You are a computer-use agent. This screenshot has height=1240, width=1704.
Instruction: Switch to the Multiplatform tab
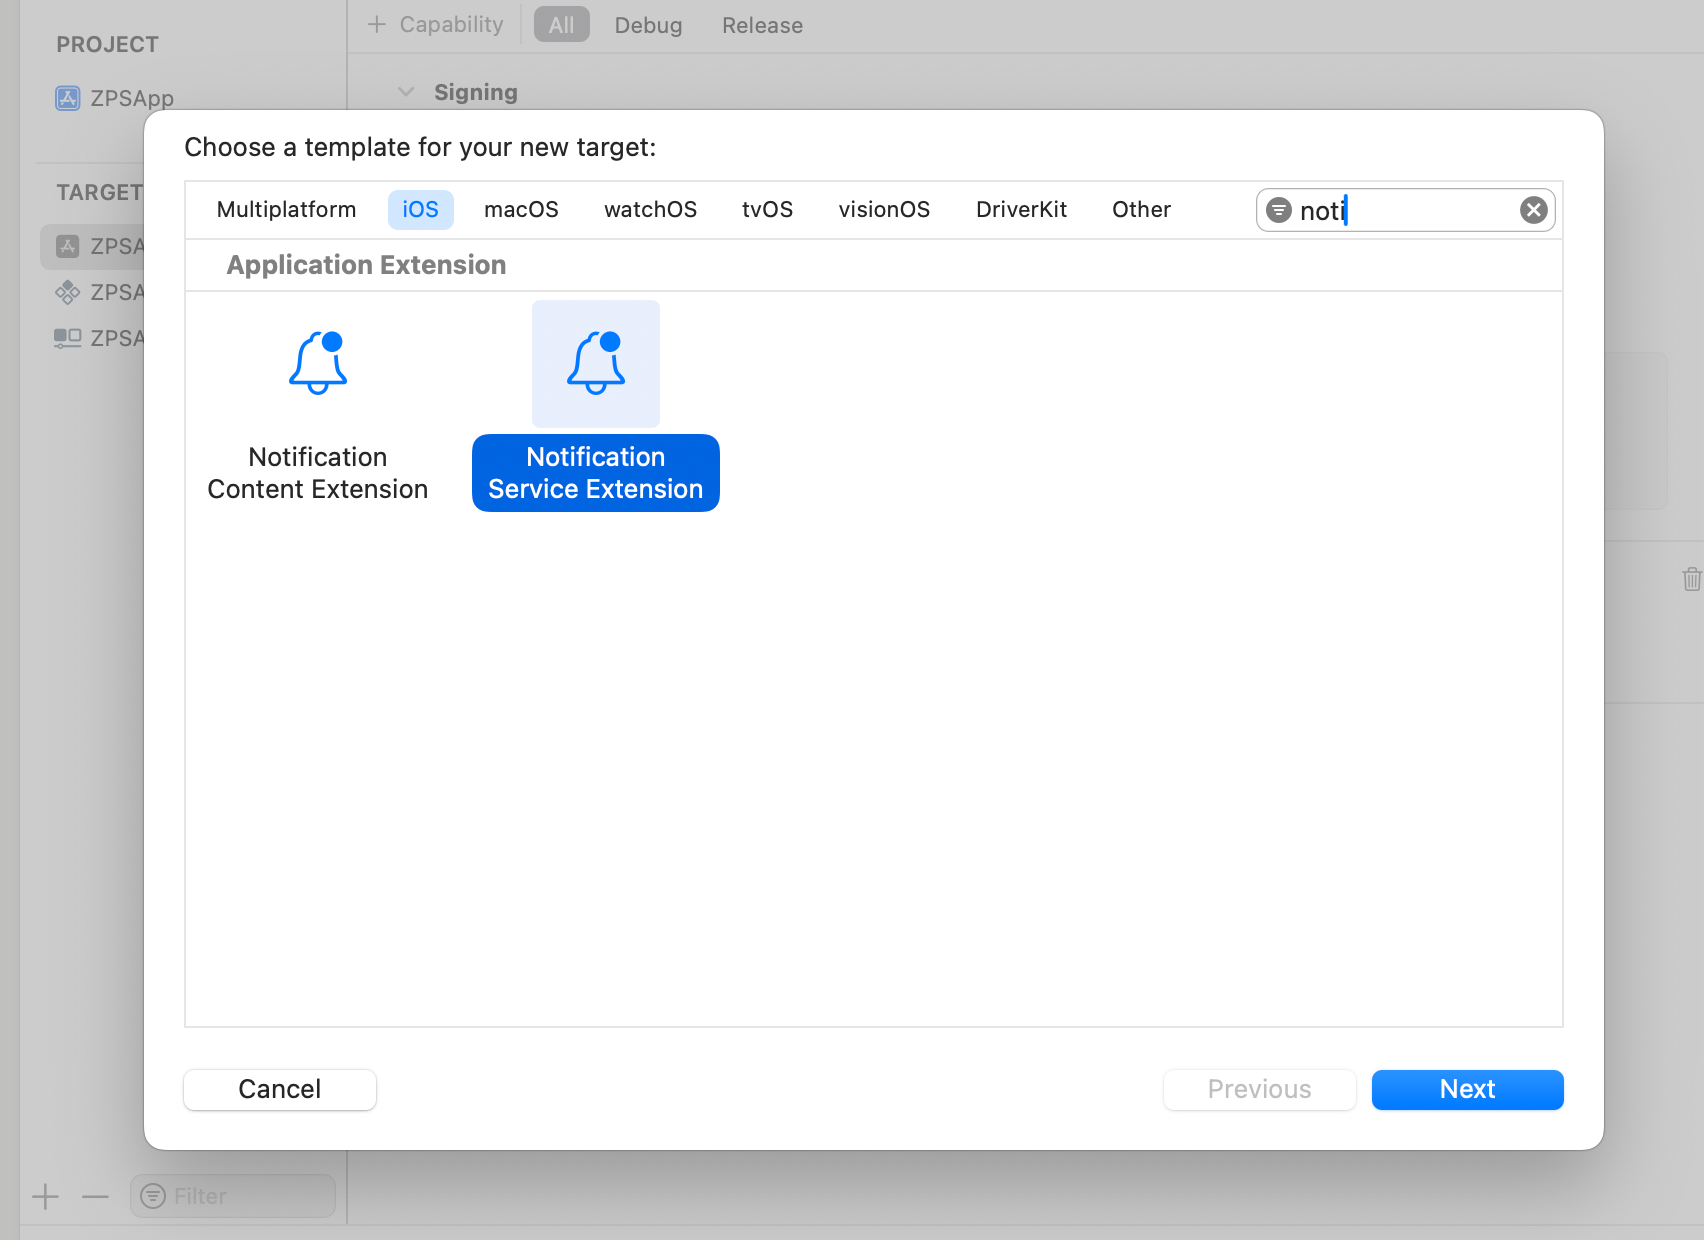[286, 210]
